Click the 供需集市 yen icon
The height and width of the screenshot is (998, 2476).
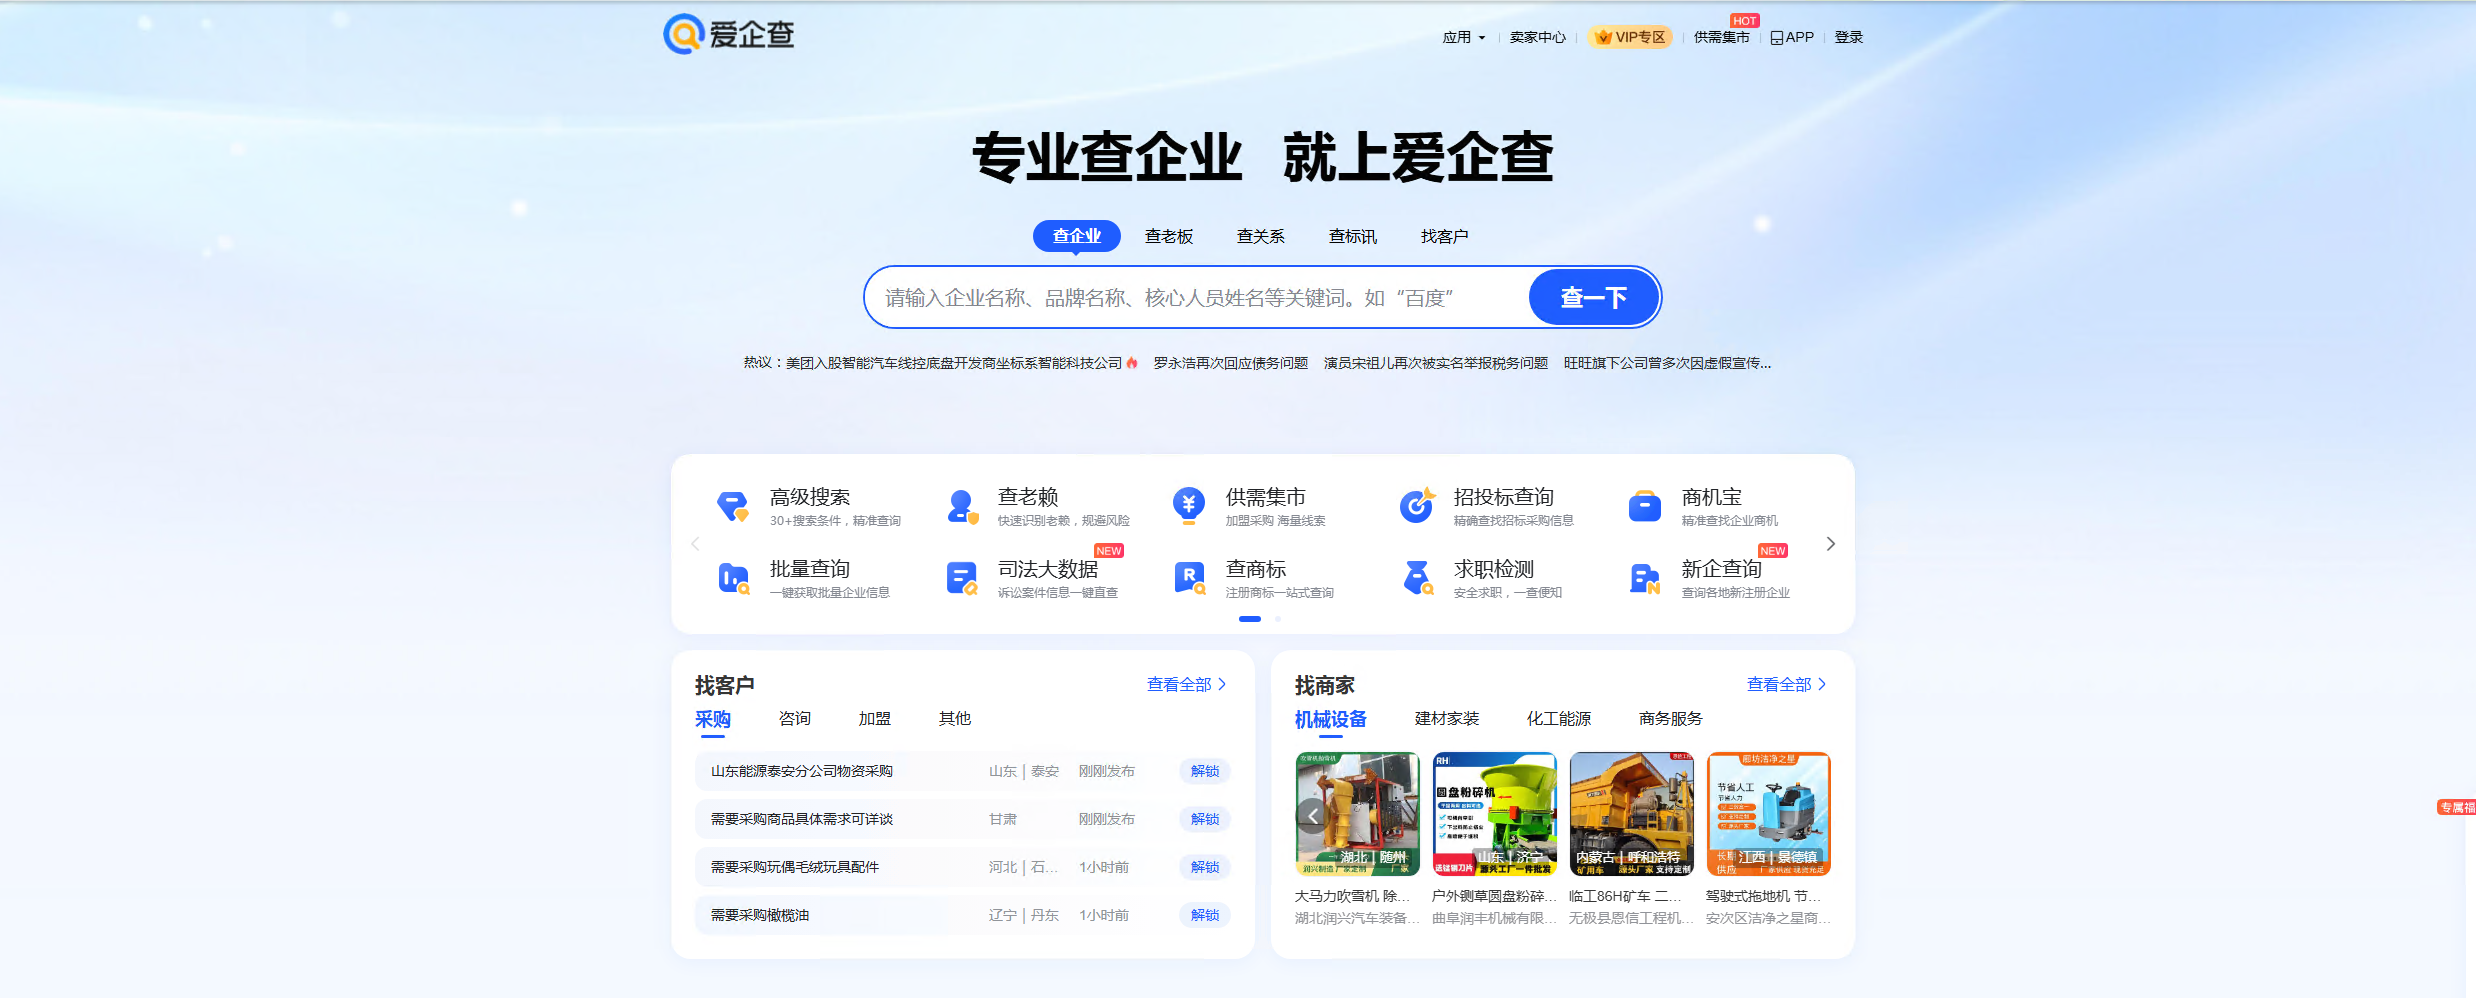pos(1188,506)
